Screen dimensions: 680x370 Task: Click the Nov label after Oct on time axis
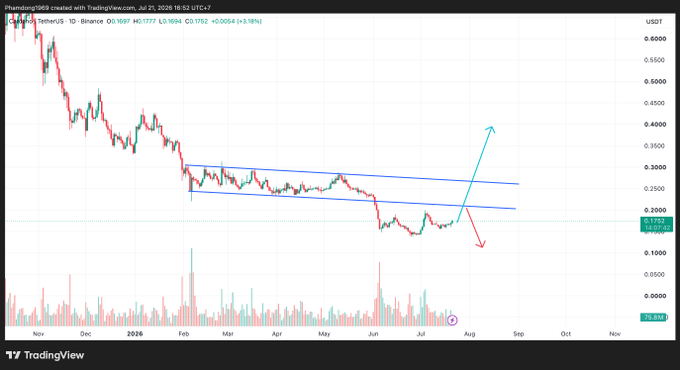615,334
